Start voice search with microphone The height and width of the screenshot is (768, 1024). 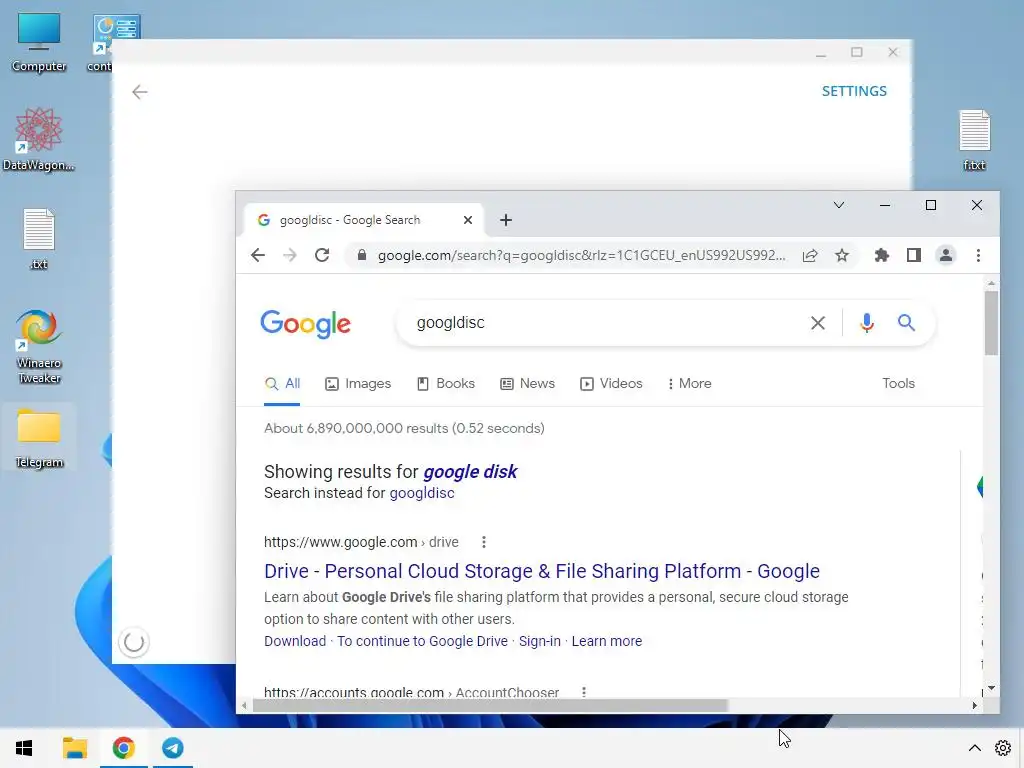coord(867,323)
